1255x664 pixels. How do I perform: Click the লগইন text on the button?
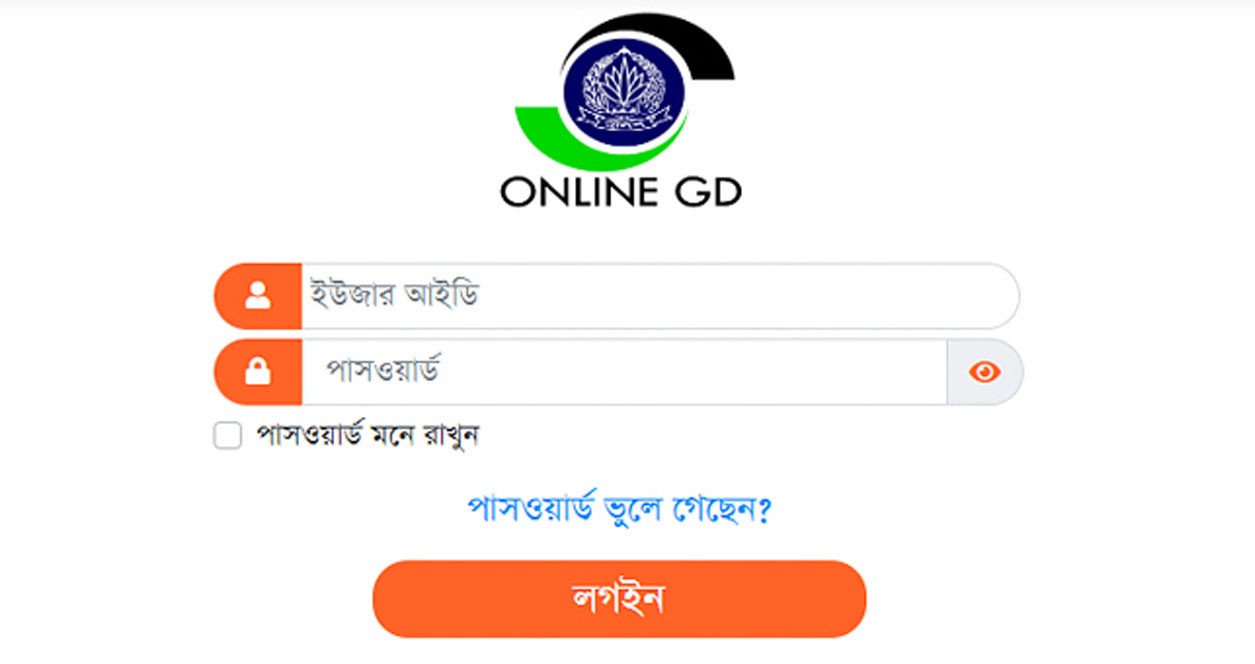click(x=619, y=598)
